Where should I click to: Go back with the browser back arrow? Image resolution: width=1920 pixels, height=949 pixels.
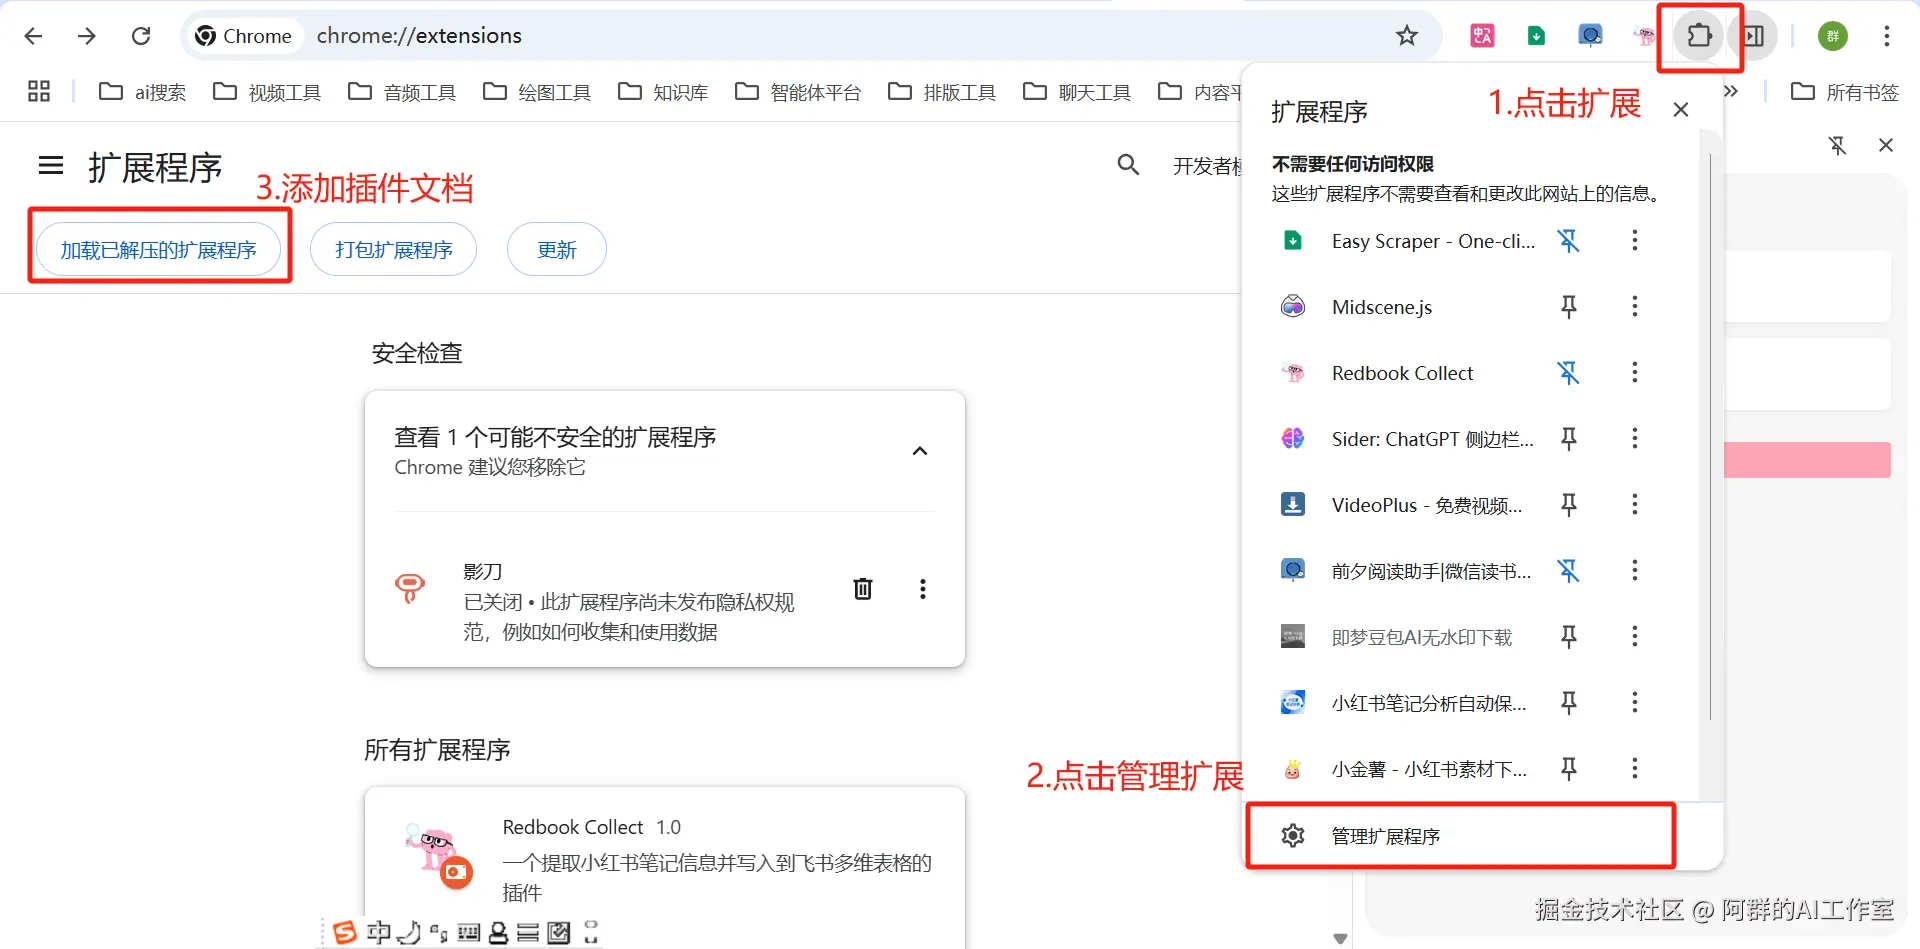[33, 36]
